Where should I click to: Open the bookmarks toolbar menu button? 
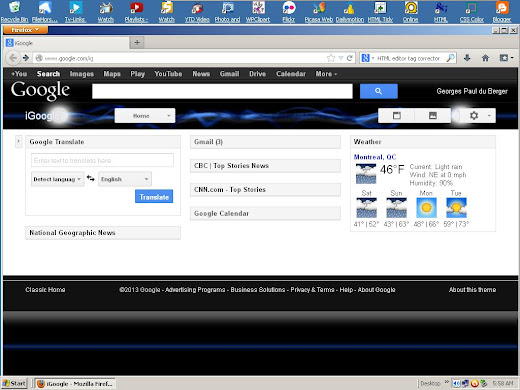click(x=506, y=58)
